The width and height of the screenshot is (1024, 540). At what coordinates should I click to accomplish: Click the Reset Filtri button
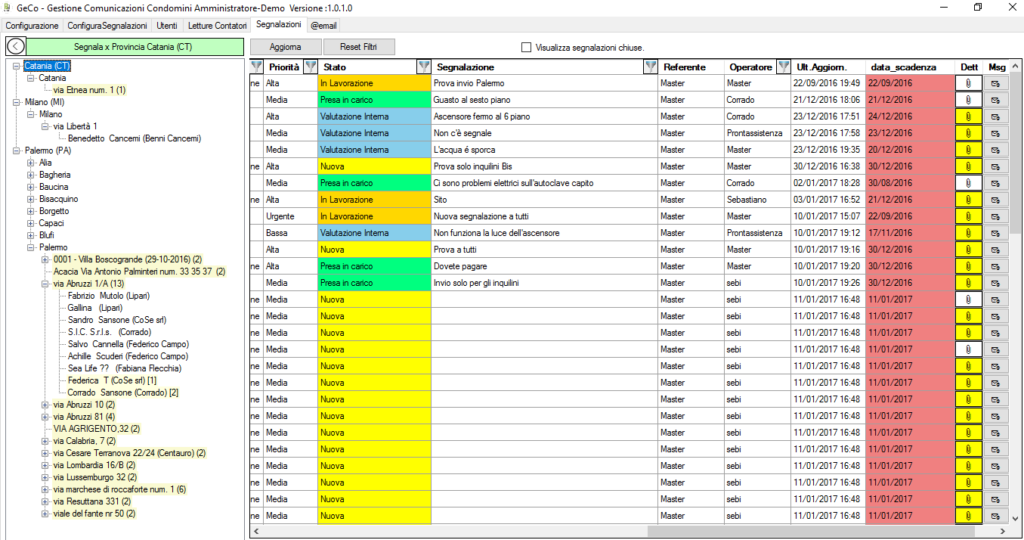358,47
